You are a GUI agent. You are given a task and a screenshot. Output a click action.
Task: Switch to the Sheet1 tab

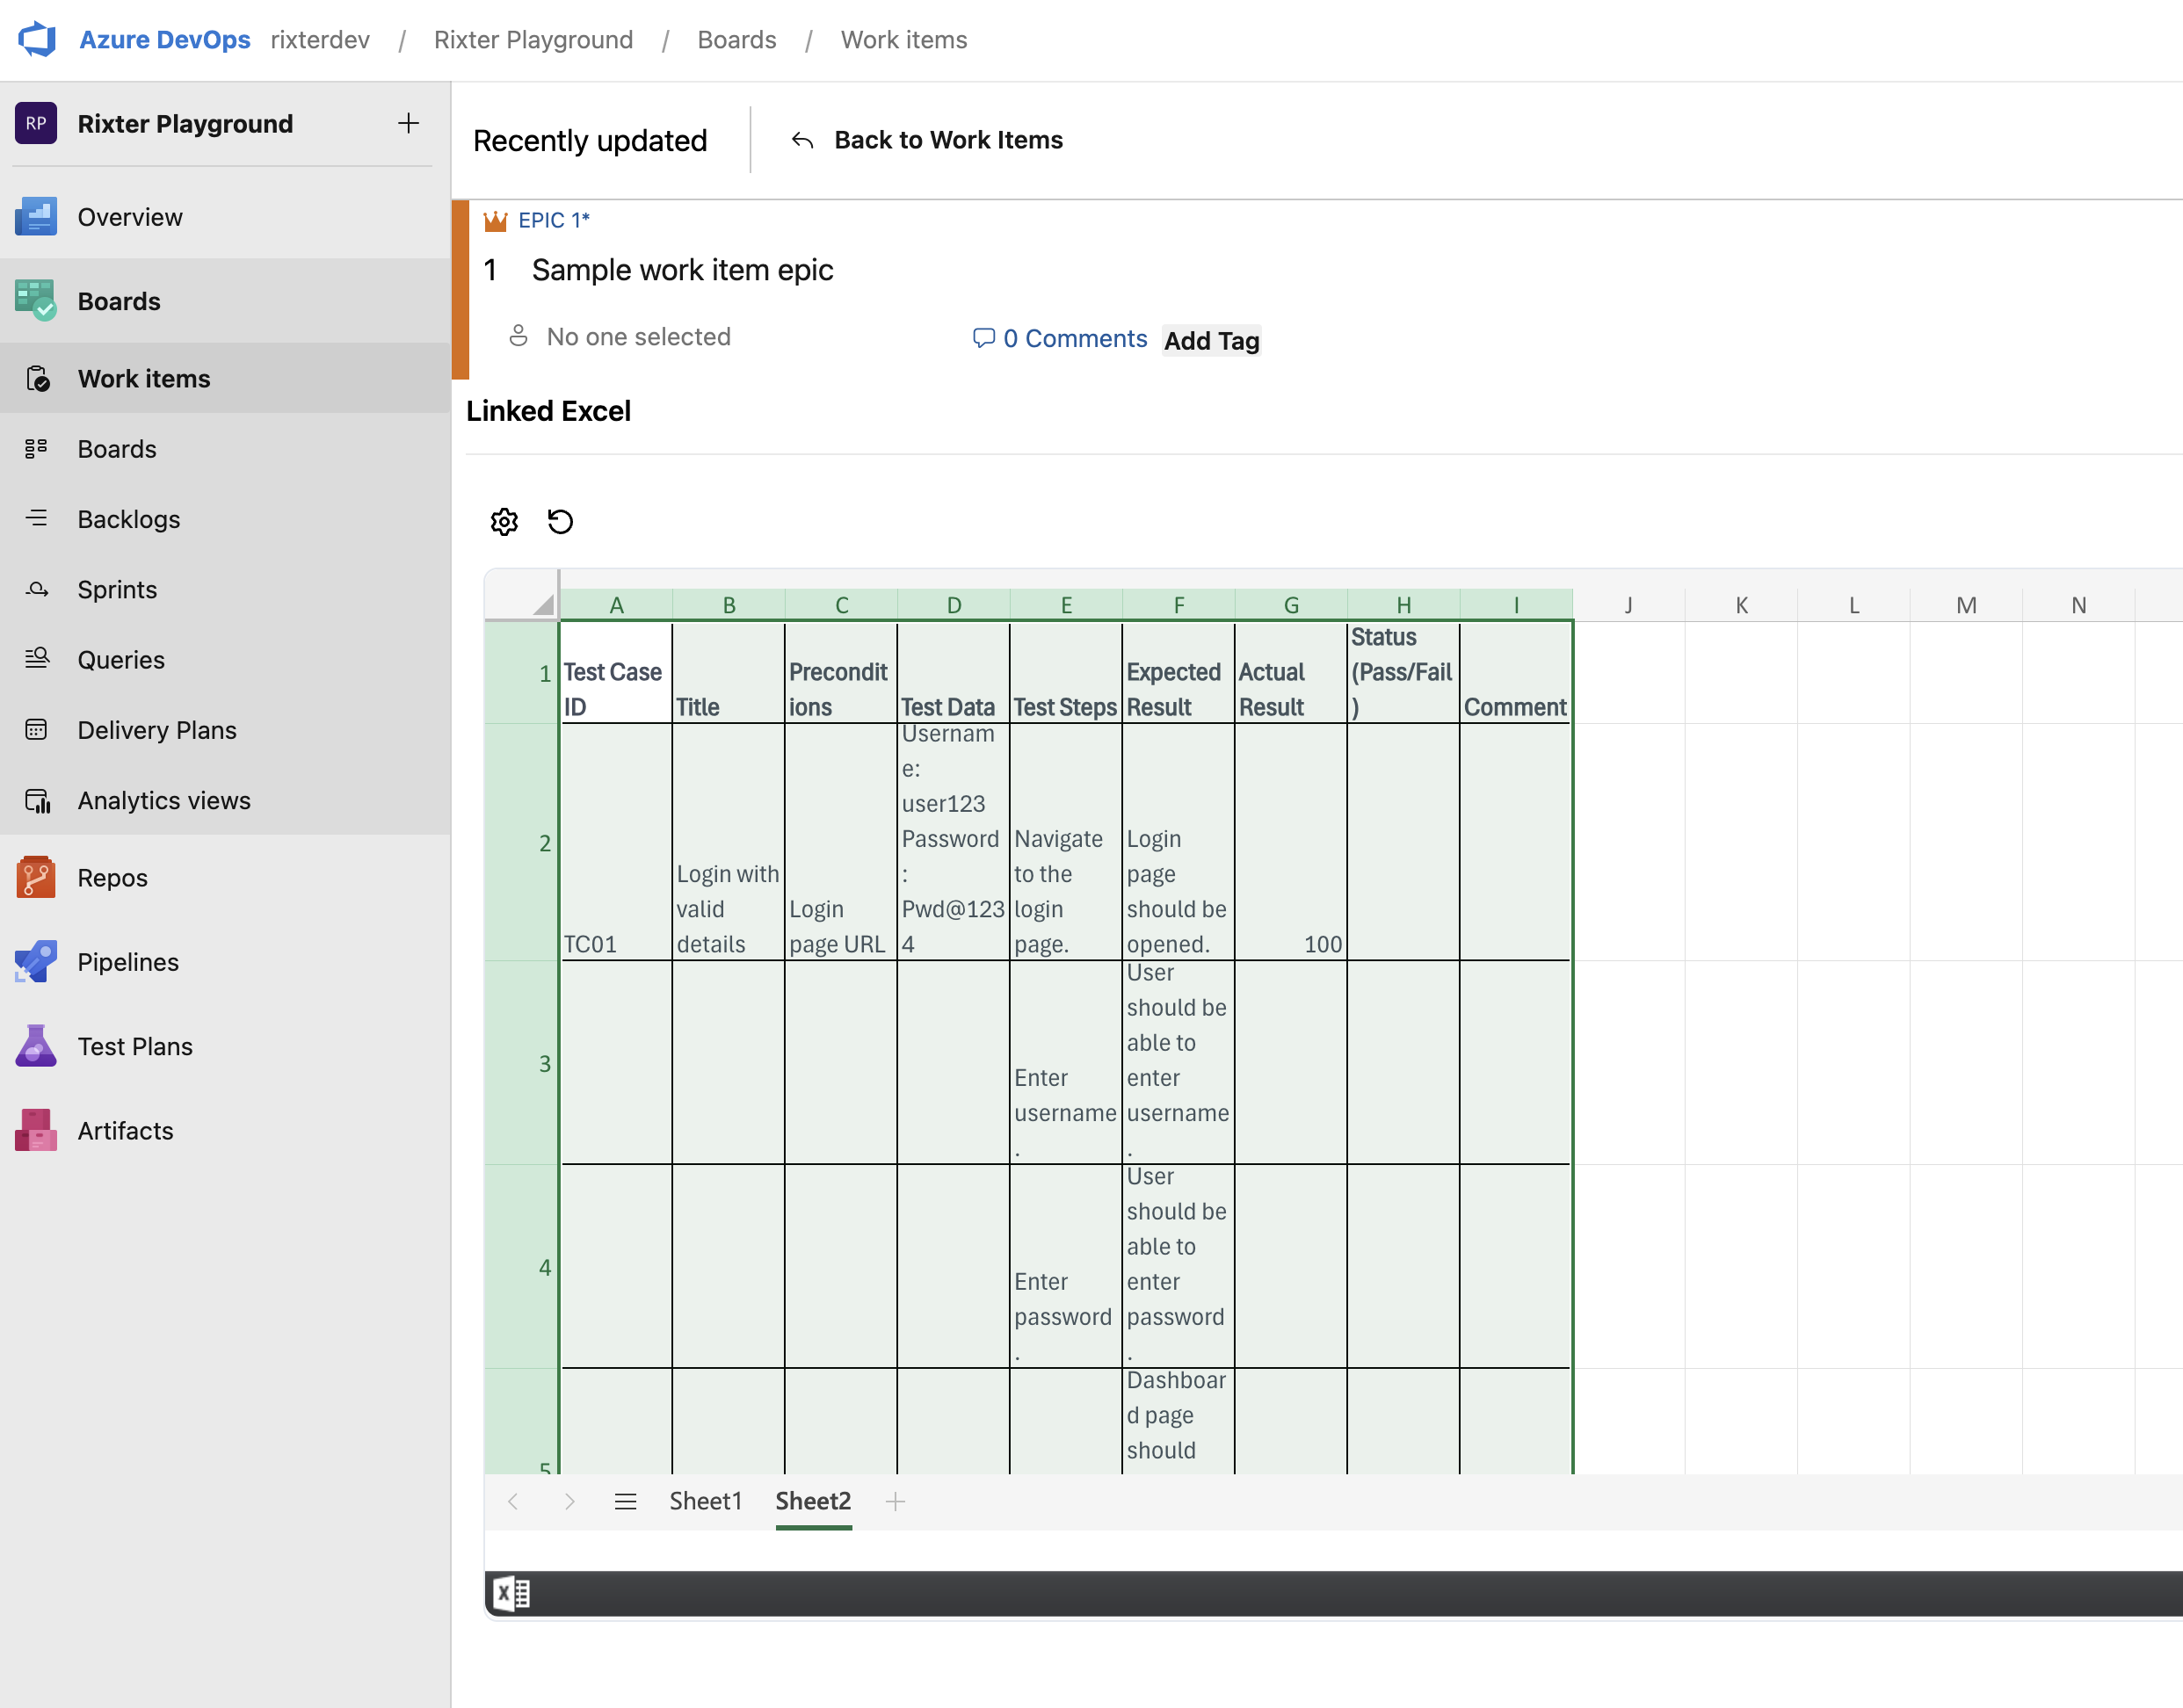tap(705, 1500)
